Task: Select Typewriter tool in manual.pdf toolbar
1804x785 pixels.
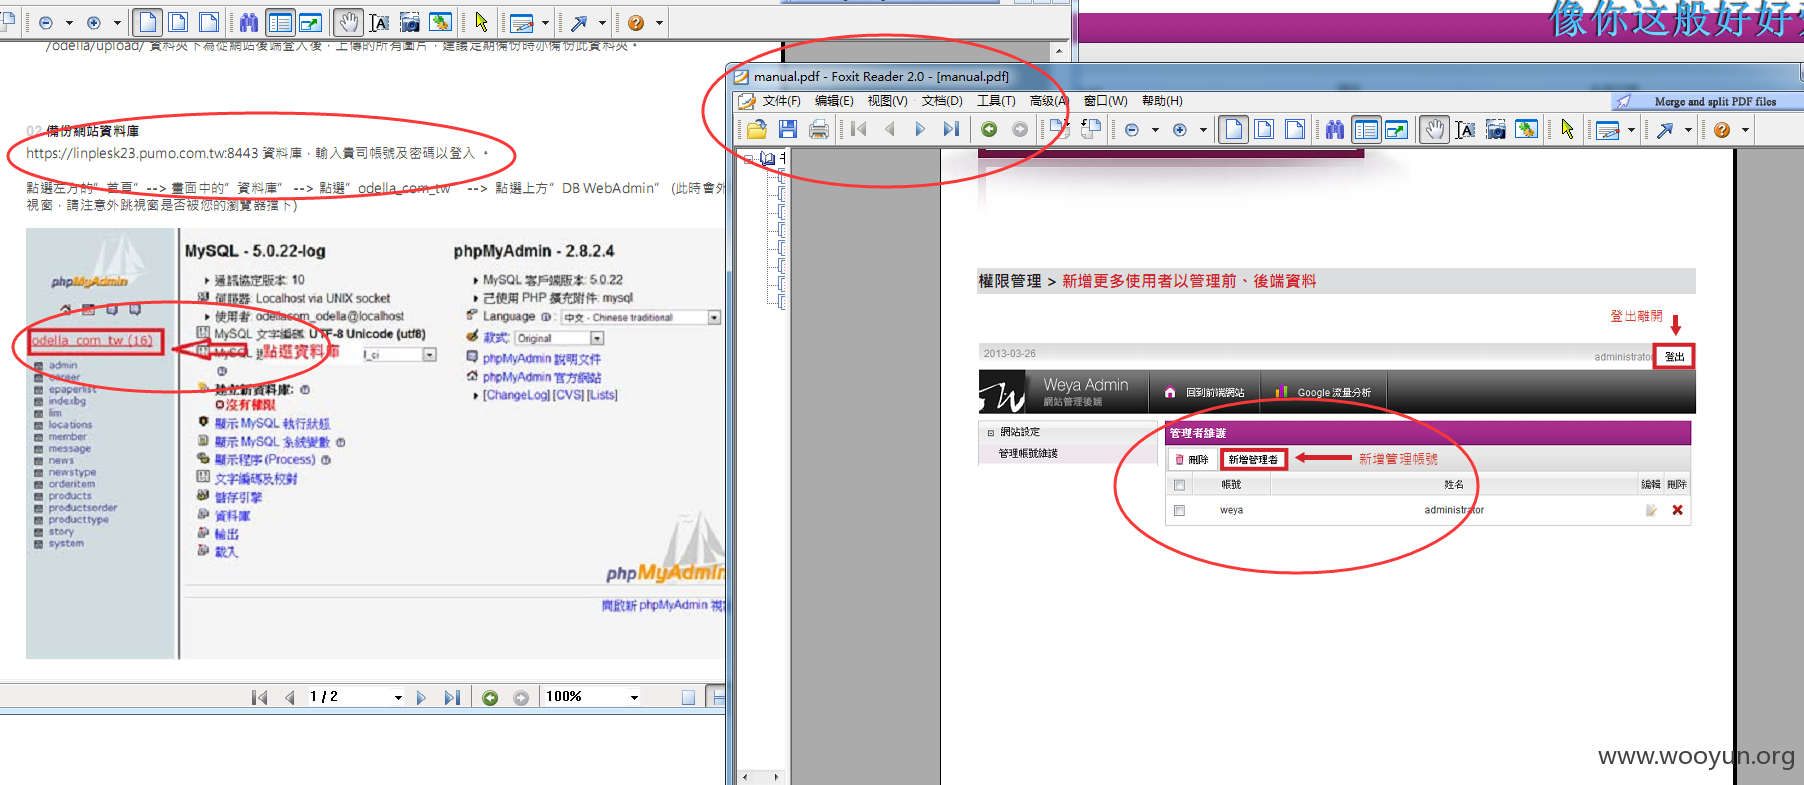Action: tap(1608, 130)
